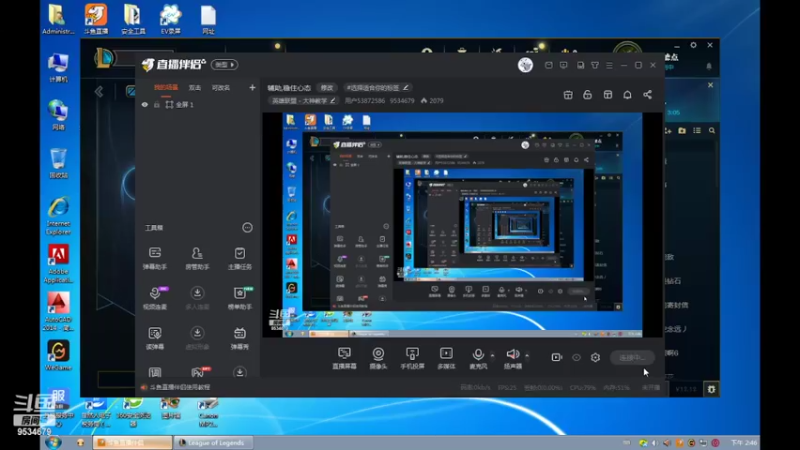The width and height of the screenshot is (800, 450).
Task: Open the 主播任务 streamer tasks tool
Action: (239, 258)
